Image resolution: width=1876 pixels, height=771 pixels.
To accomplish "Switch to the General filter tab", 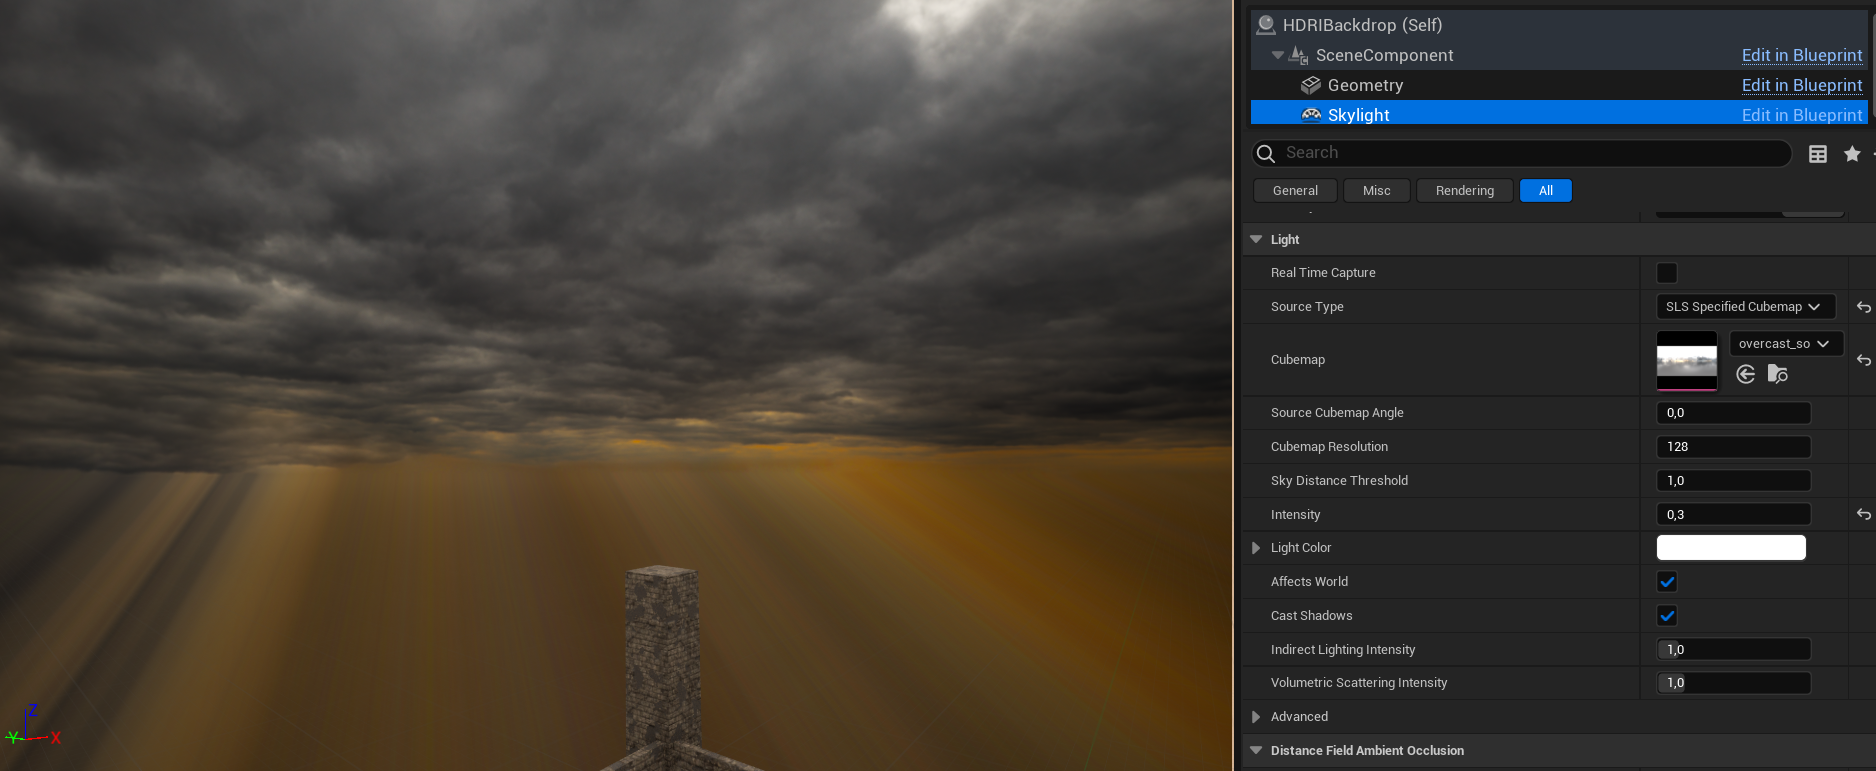I will (1295, 191).
